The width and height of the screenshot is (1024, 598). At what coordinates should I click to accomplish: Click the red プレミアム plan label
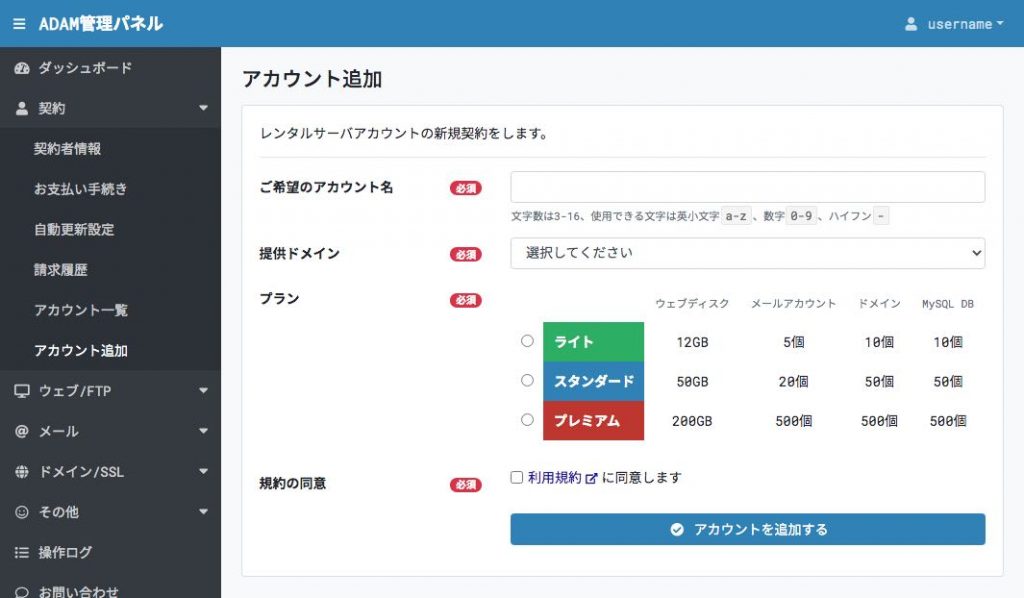click(x=593, y=420)
